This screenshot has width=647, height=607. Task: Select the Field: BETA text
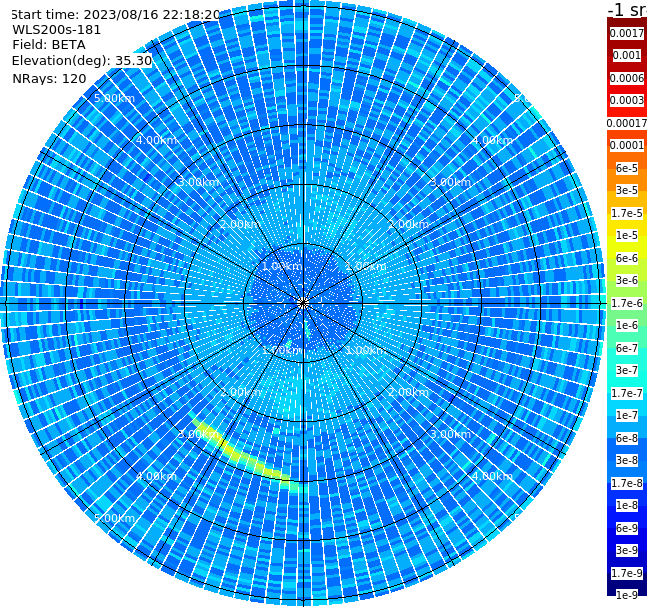point(49,45)
